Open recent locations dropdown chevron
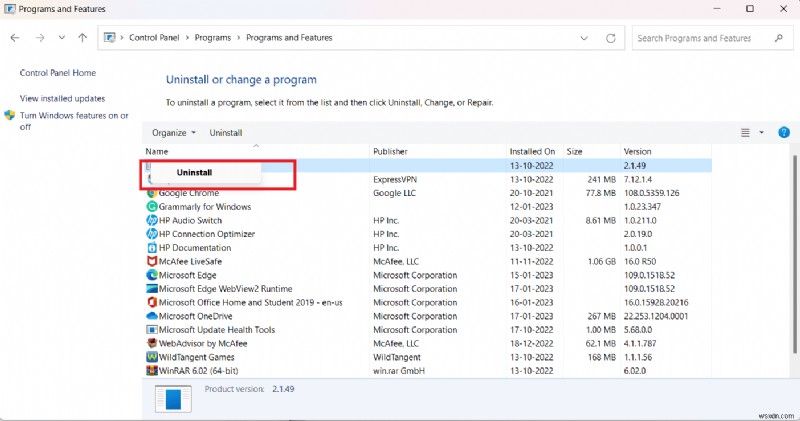This screenshot has width=800, height=421. tap(62, 38)
